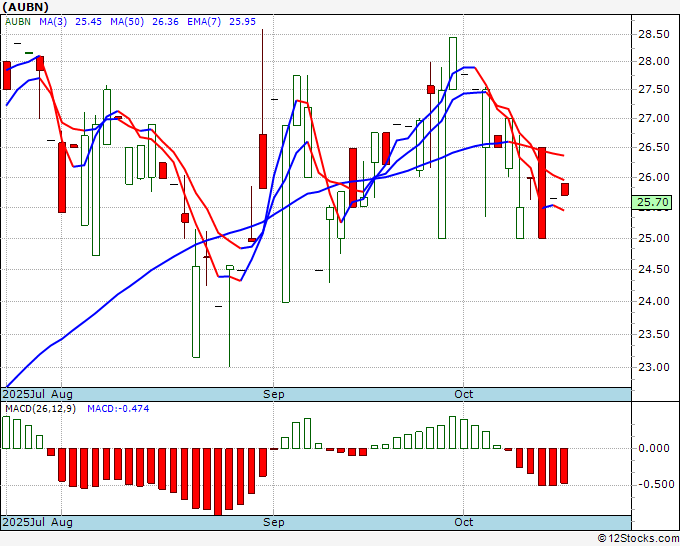Screen dimensions: 680x546
Task: Click the MA(3) value 25.45
Action: (88, 22)
